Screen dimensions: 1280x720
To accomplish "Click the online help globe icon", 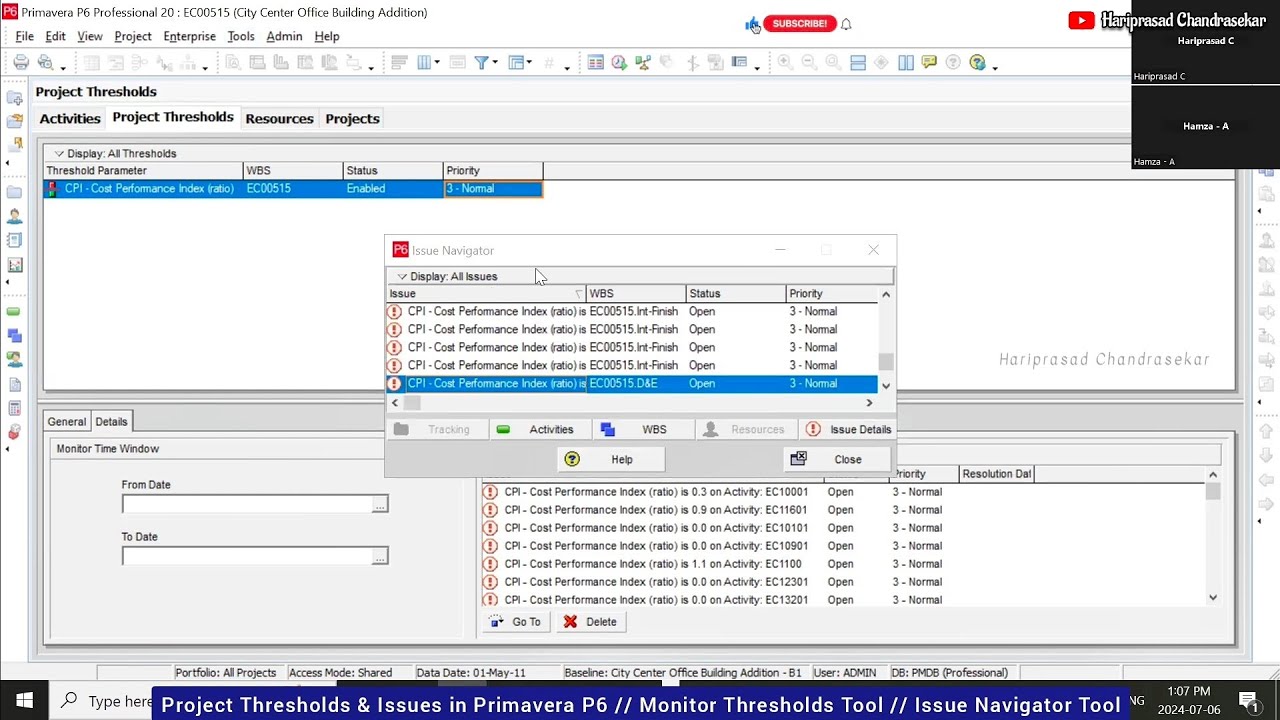I will click(977, 62).
